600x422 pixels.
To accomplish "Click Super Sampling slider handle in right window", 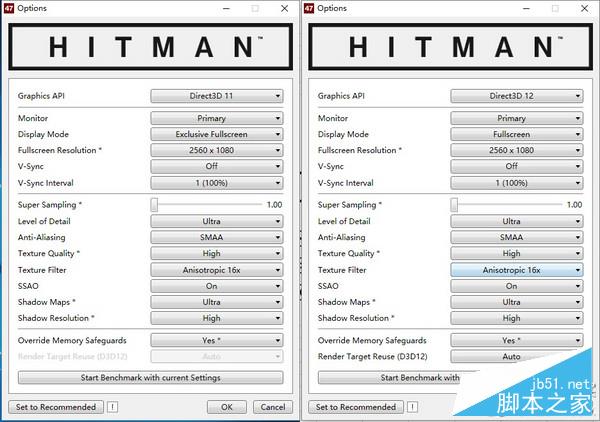I will pyautogui.click(x=454, y=205).
